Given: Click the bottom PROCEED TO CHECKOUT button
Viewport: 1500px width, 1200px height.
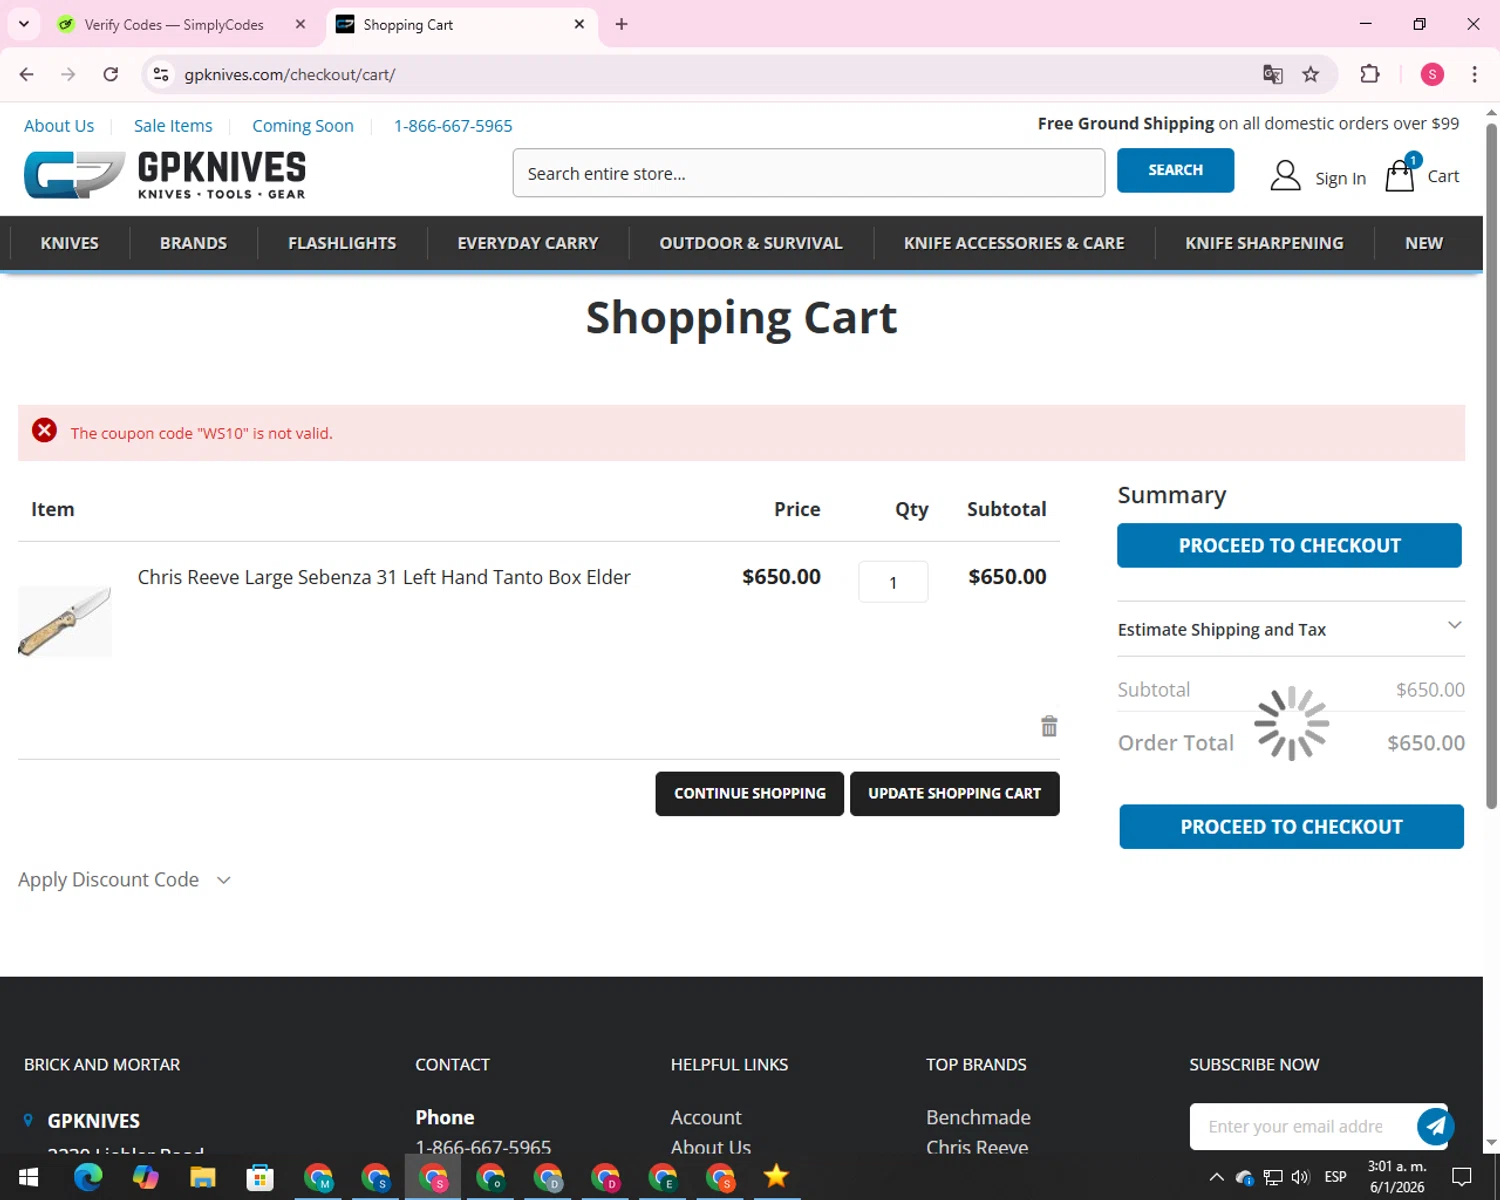Looking at the screenshot, I should 1291,827.
